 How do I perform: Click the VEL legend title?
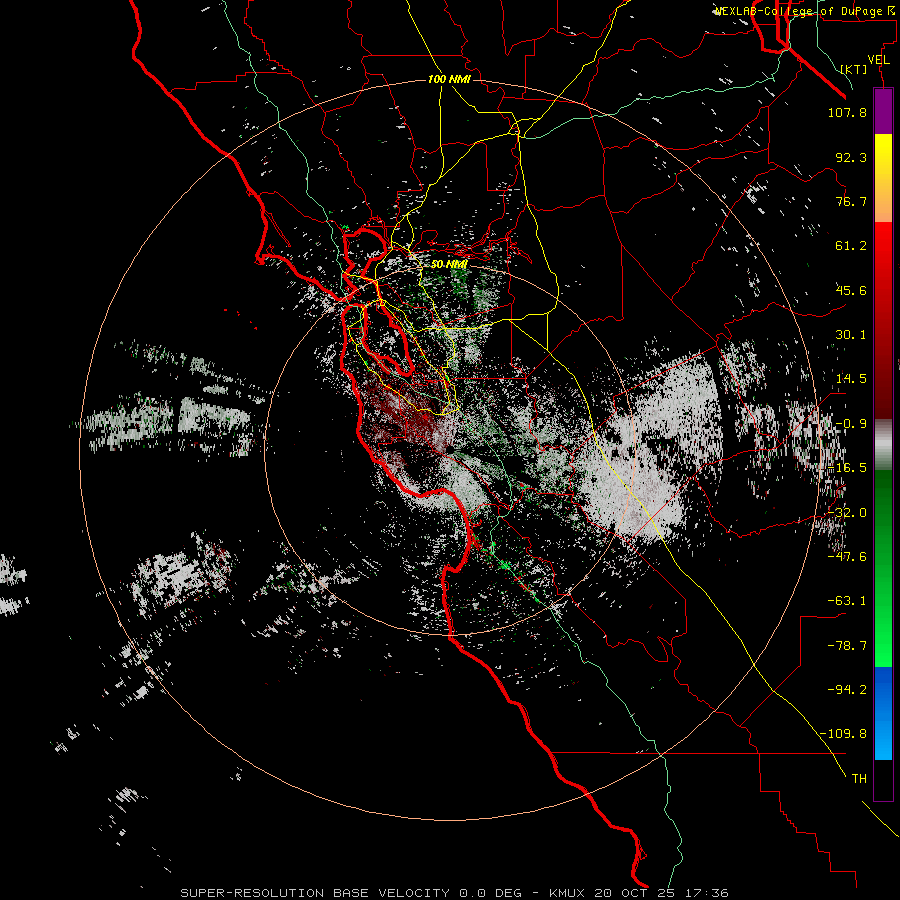click(879, 59)
